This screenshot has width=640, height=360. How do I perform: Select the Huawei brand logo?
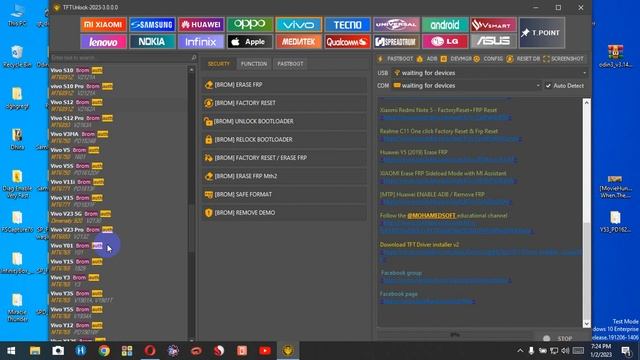coord(201,25)
